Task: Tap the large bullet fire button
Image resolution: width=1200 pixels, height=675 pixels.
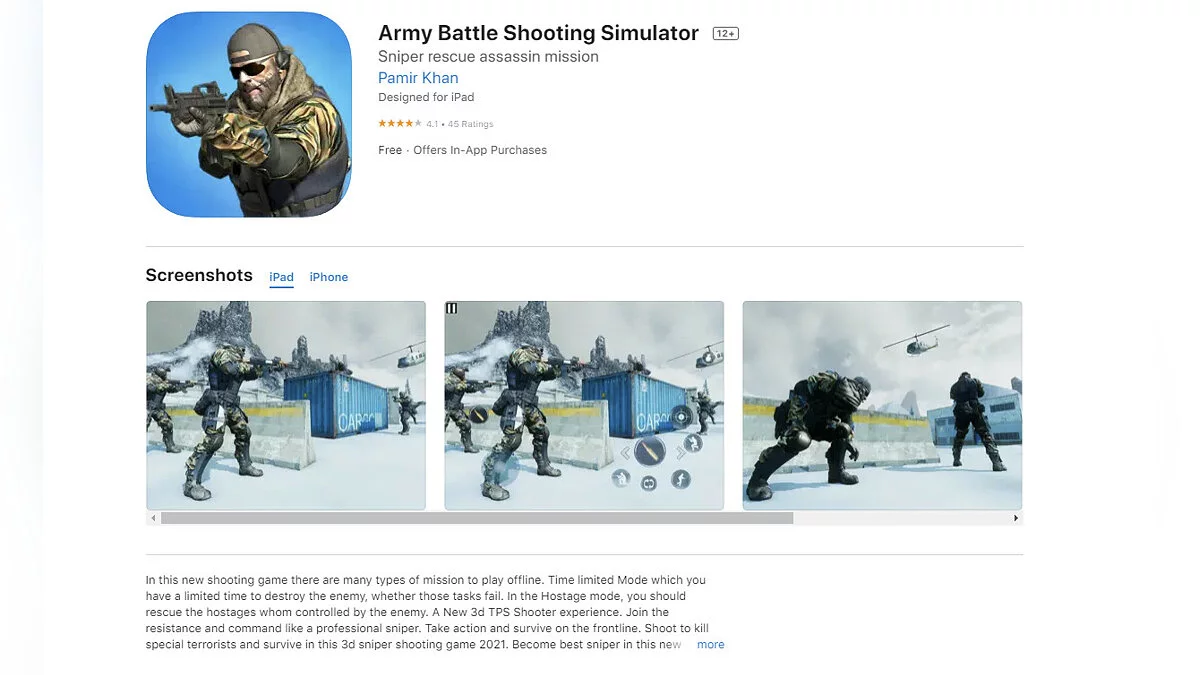Action: (650, 451)
